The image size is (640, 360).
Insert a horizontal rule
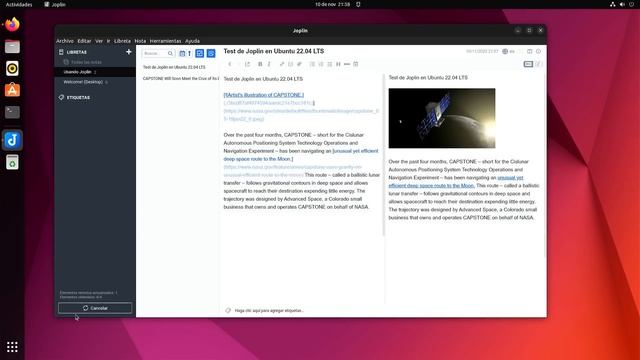pyautogui.click(x=347, y=64)
